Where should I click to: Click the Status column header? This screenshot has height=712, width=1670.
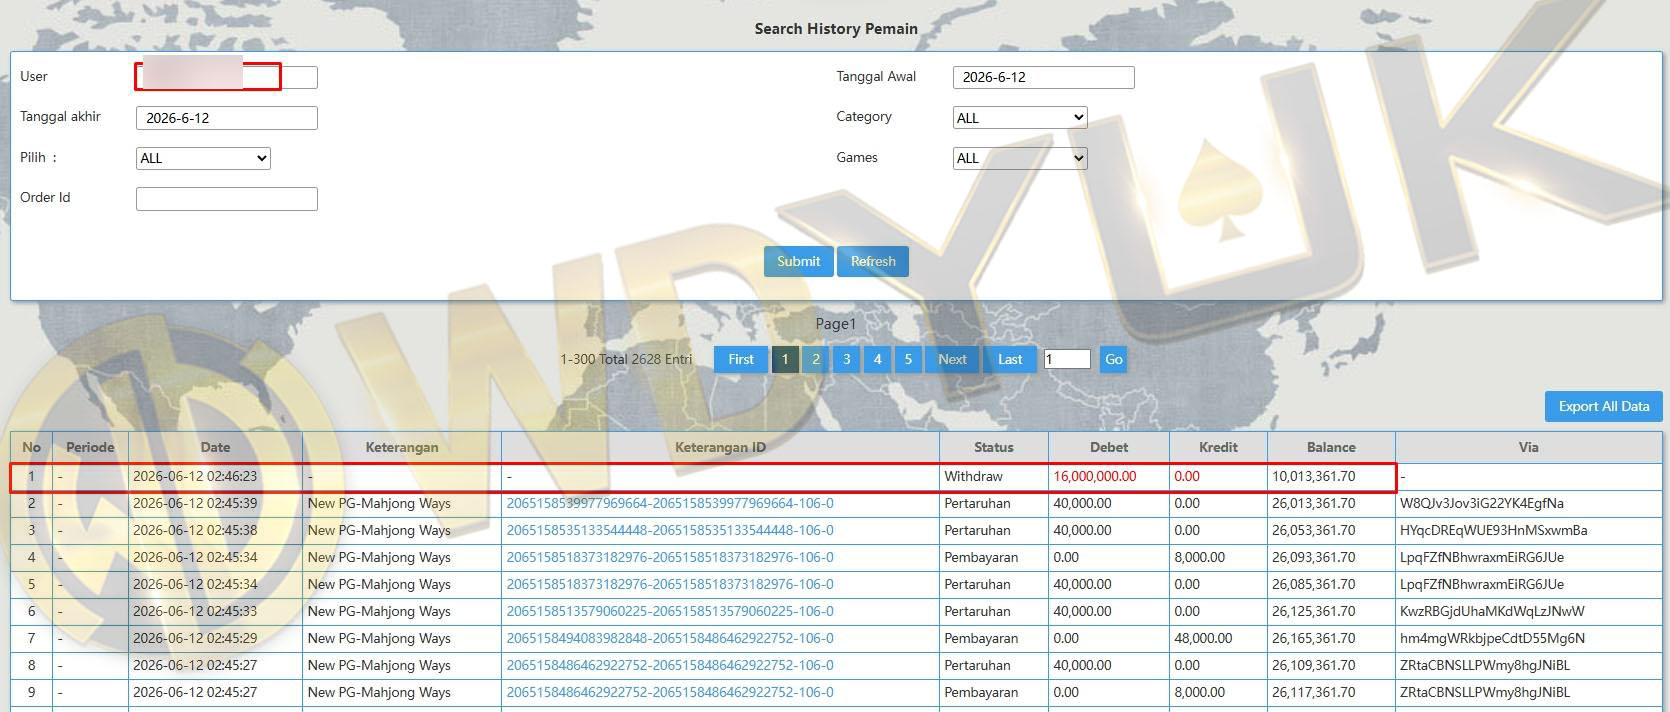point(994,447)
